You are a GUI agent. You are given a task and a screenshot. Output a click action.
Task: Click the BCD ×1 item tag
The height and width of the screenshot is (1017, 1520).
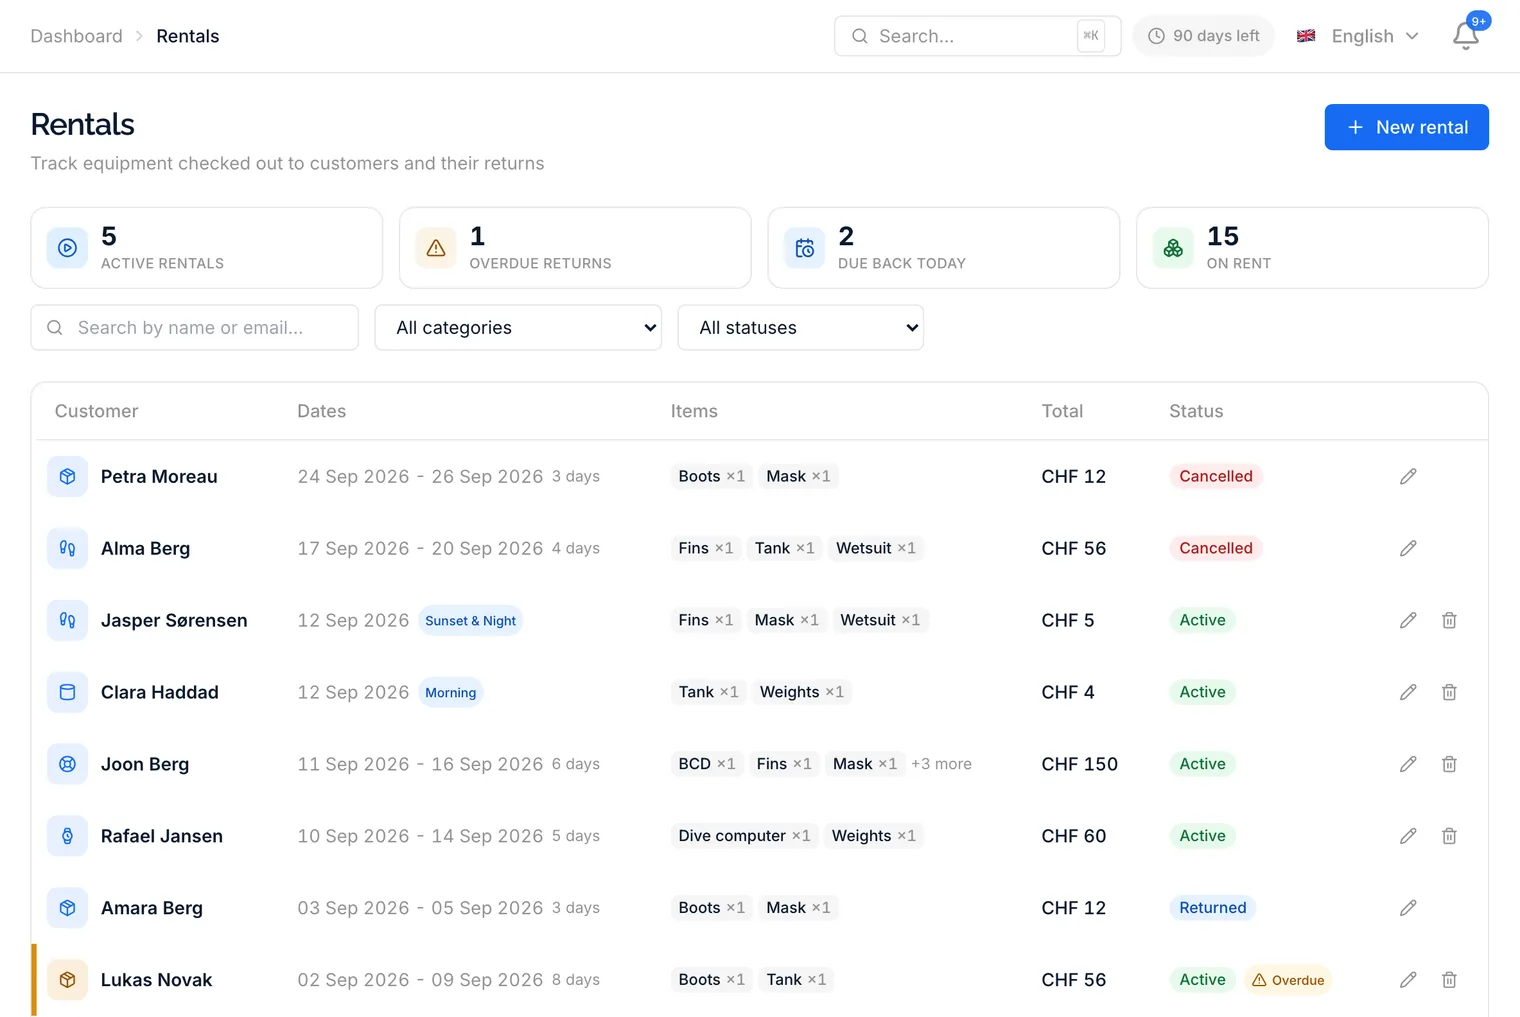(x=707, y=764)
